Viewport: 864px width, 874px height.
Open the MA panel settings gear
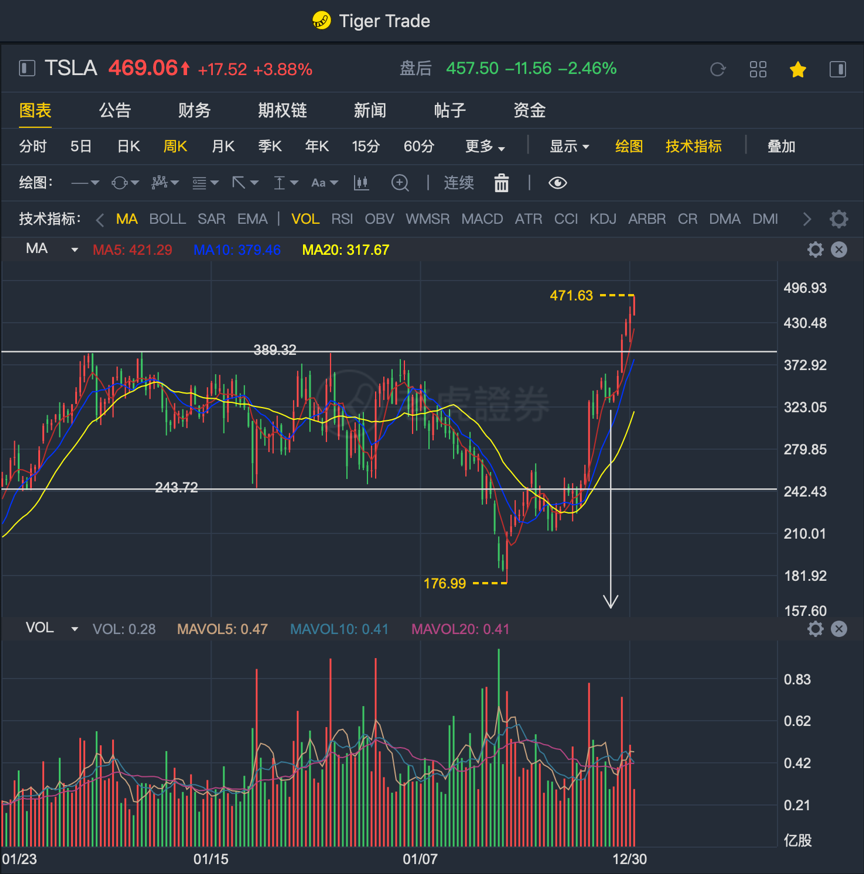pyautogui.click(x=816, y=250)
